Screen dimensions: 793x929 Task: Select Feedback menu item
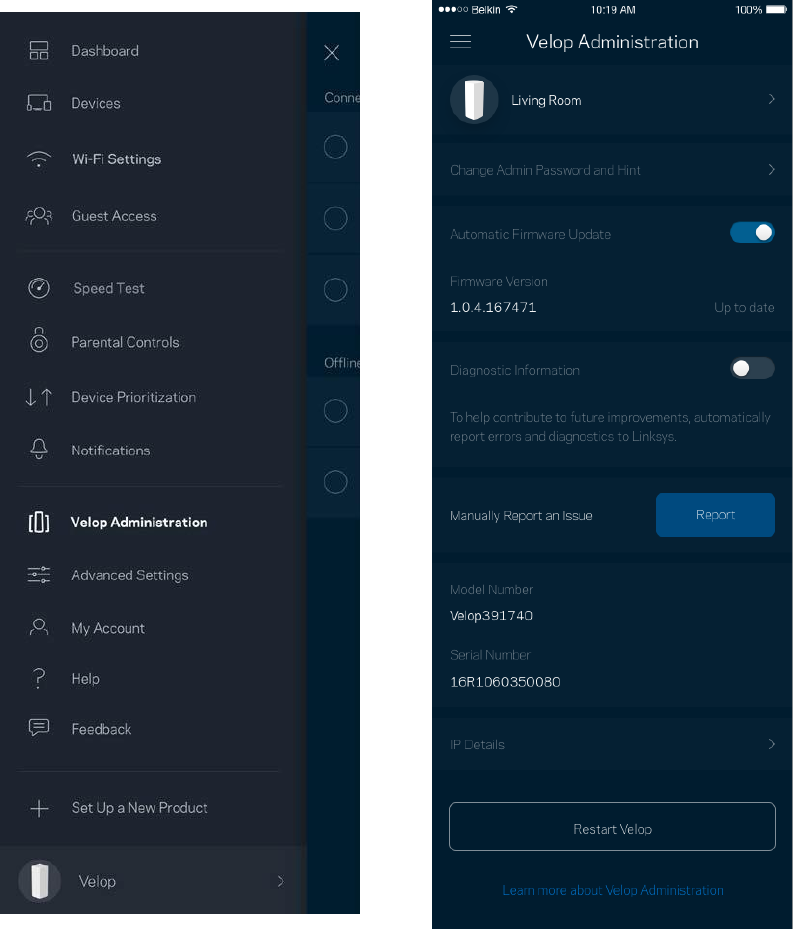pyautogui.click(x=101, y=729)
